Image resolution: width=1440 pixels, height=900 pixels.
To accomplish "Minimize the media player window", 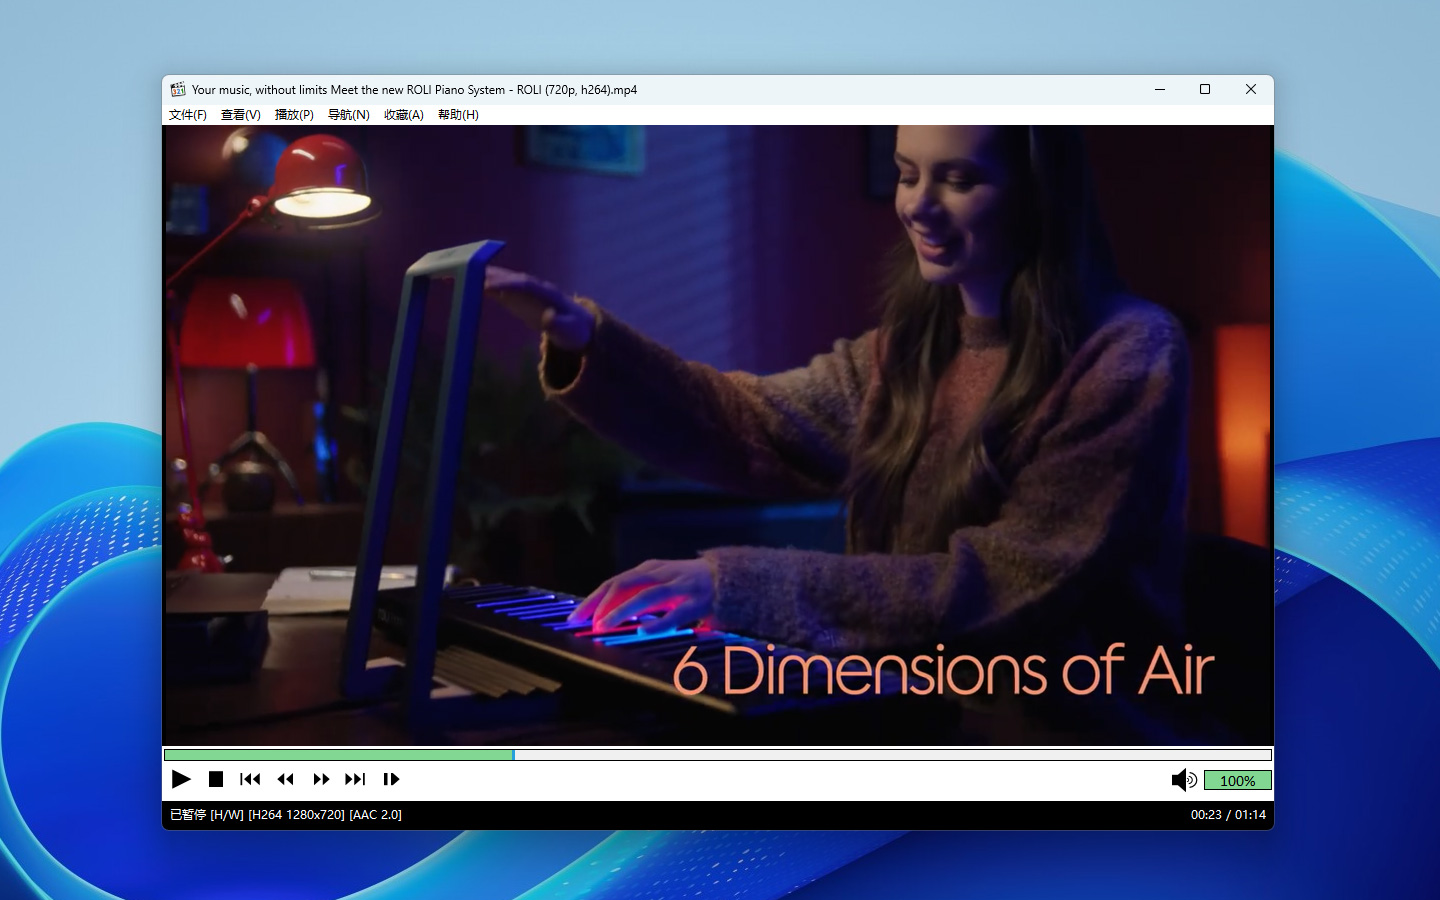I will [1160, 89].
